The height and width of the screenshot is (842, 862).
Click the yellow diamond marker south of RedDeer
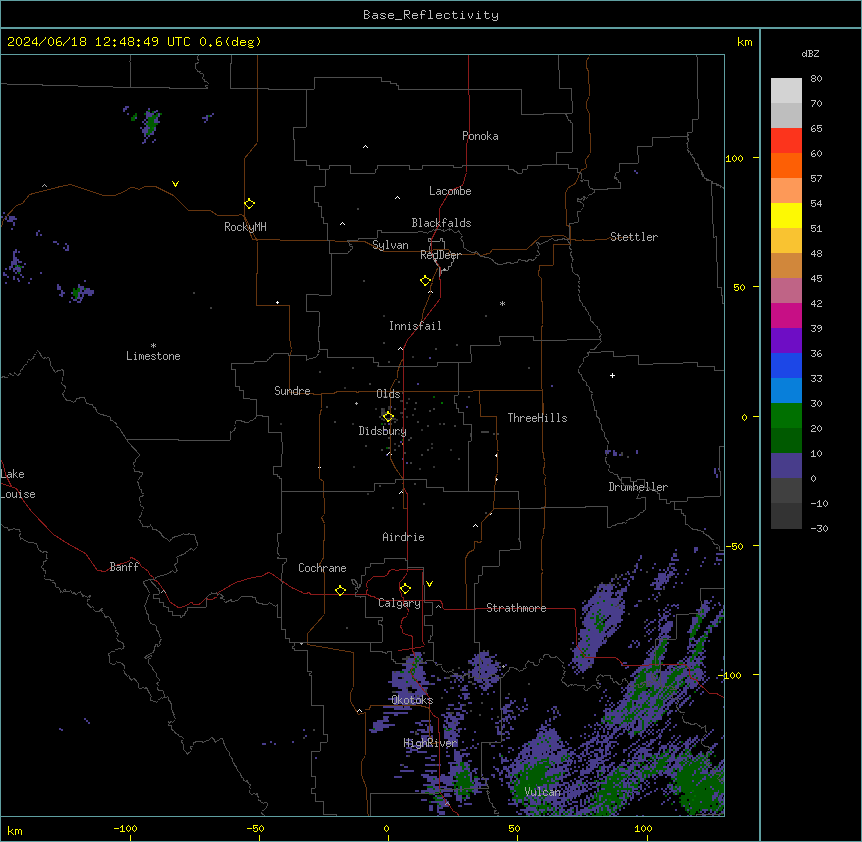point(426,281)
